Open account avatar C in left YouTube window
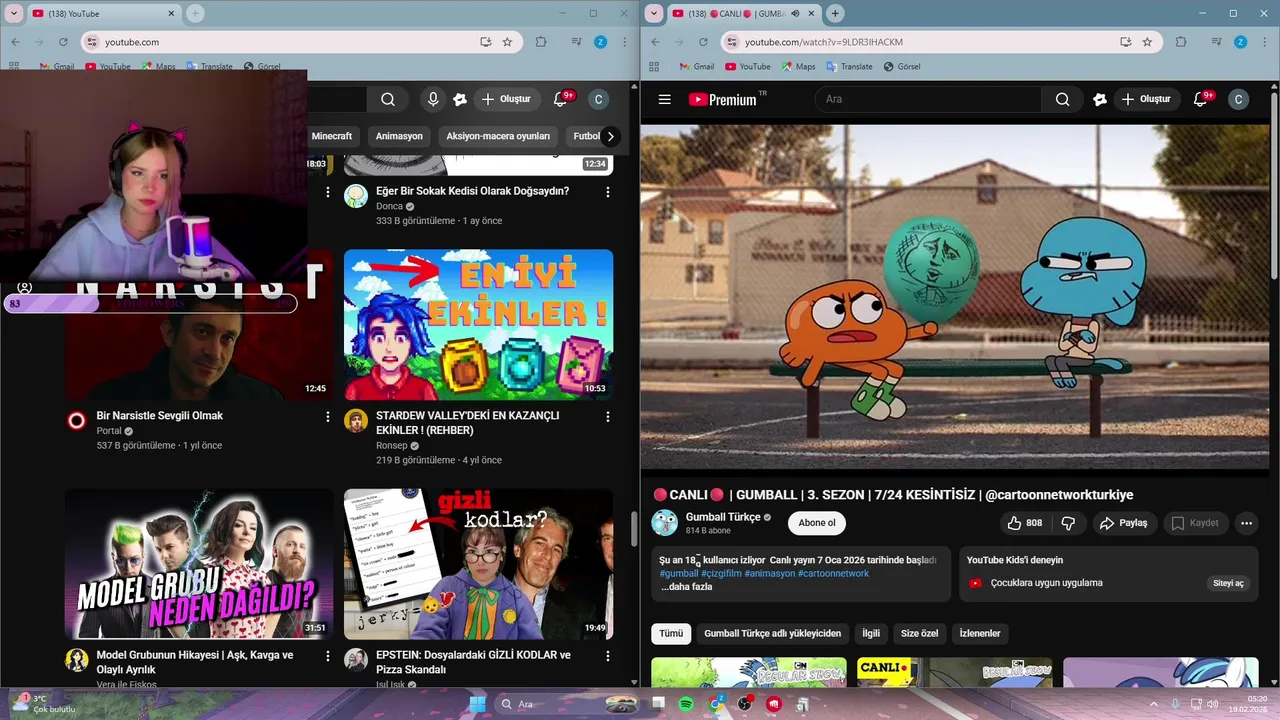 pyautogui.click(x=598, y=99)
